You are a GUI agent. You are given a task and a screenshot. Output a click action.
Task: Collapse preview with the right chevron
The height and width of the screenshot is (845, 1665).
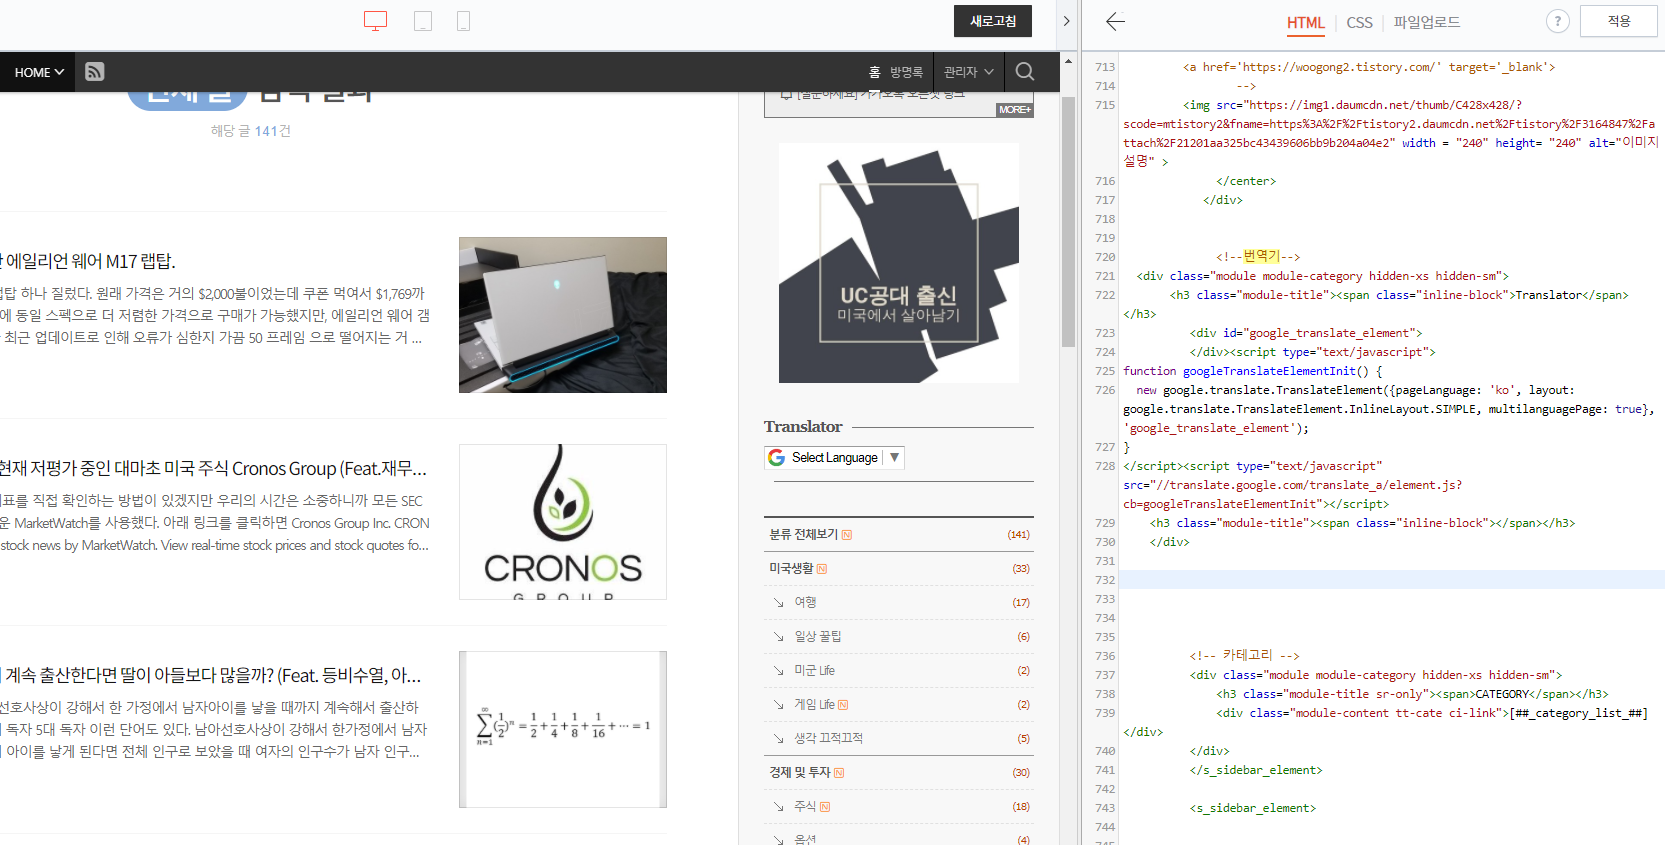coord(1066,21)
